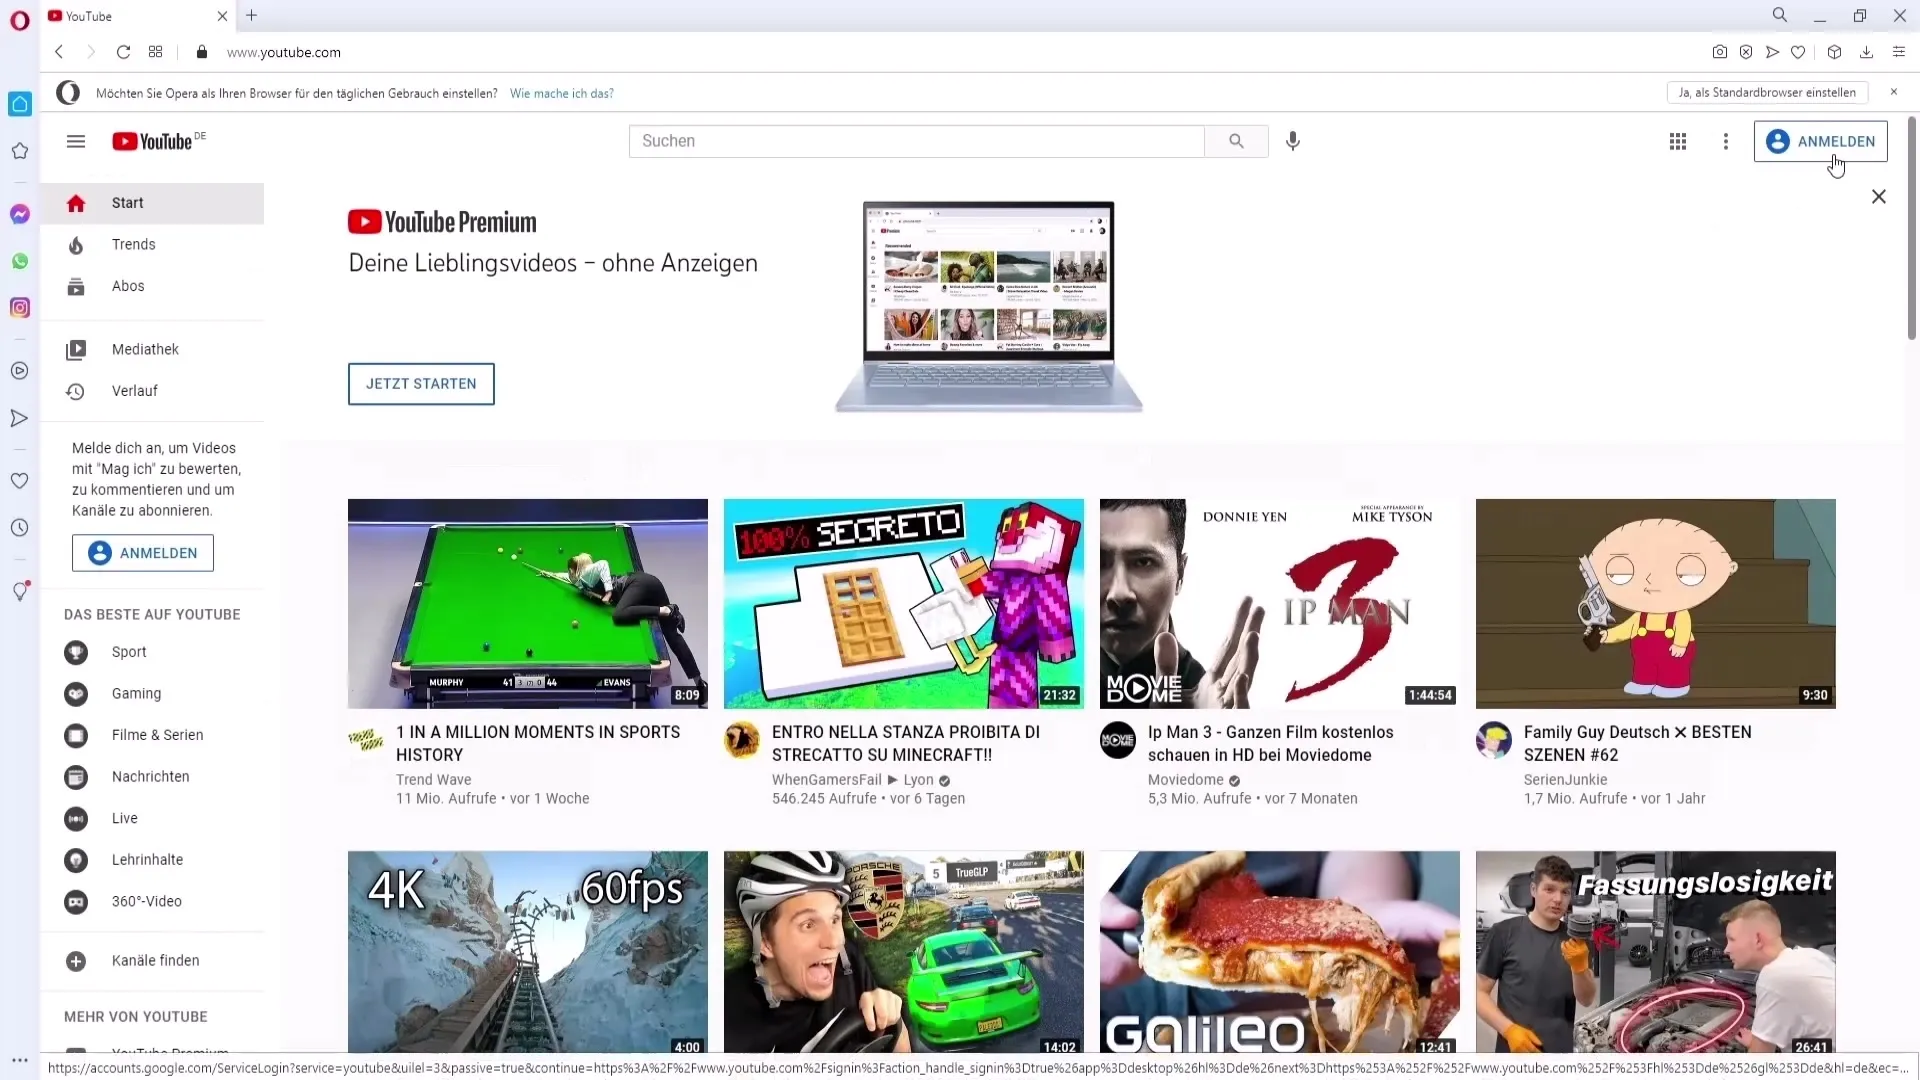Dismiss the YouTube Premium banner
The width and height of the screenshot is (1920, 1080).
(1879, 196)
